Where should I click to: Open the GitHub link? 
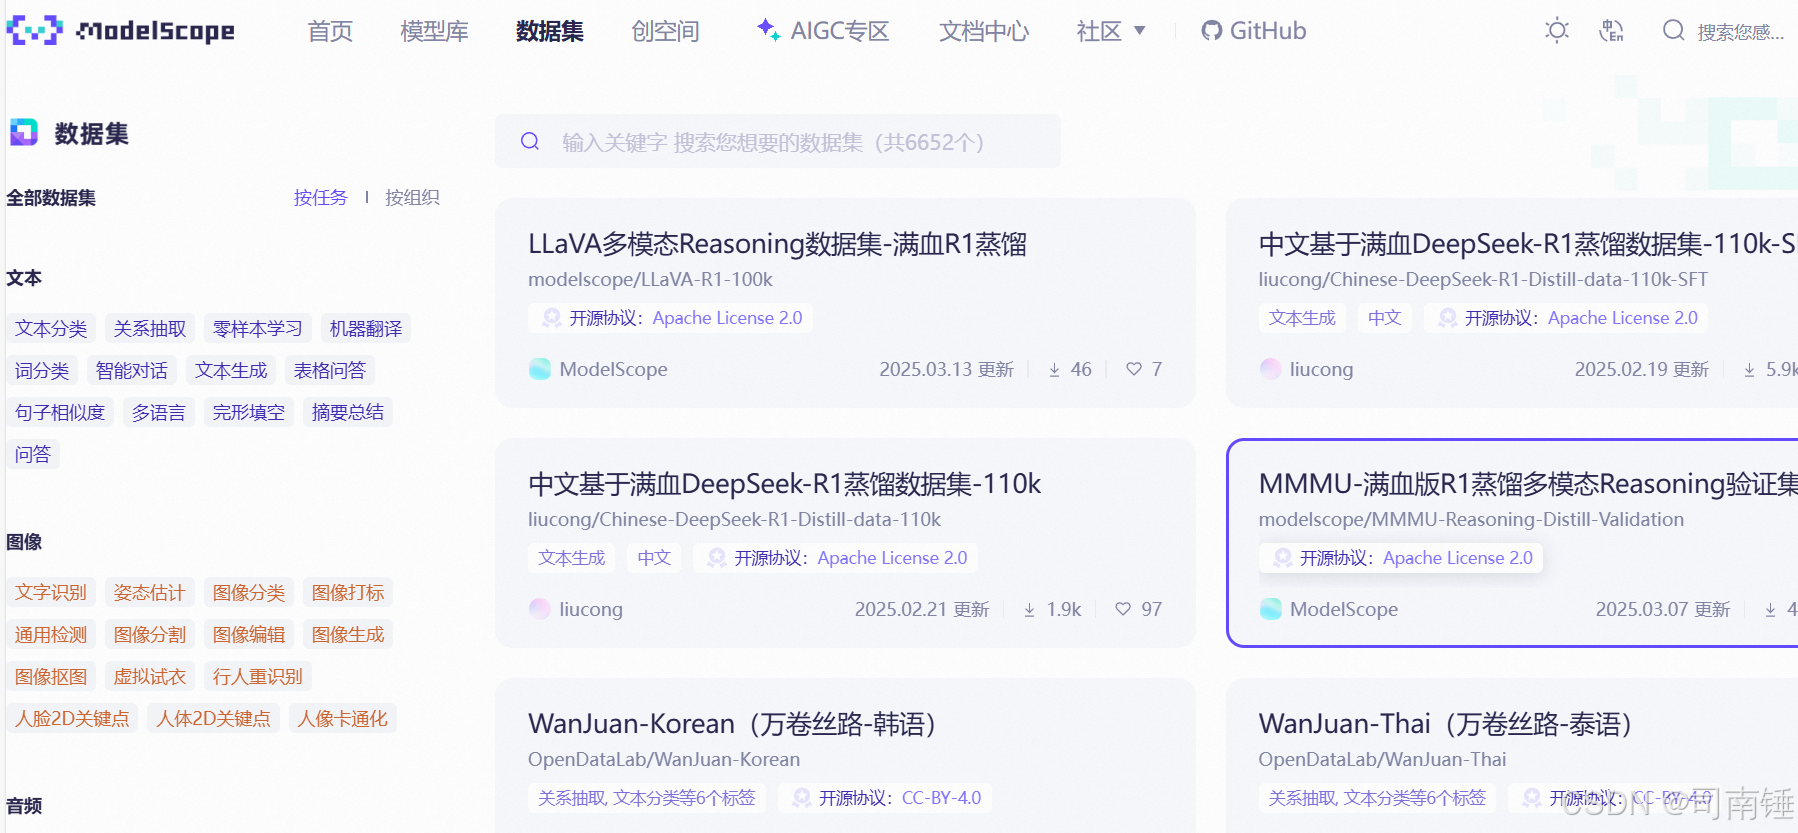(x=1254, y=31)
